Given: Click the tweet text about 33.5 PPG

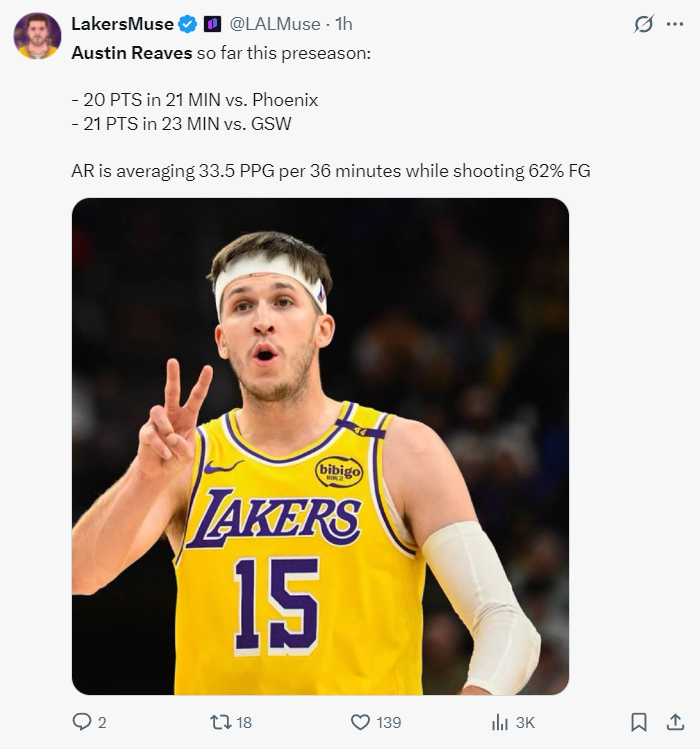Looking at the screenshot, I should (x=330, y=171).
